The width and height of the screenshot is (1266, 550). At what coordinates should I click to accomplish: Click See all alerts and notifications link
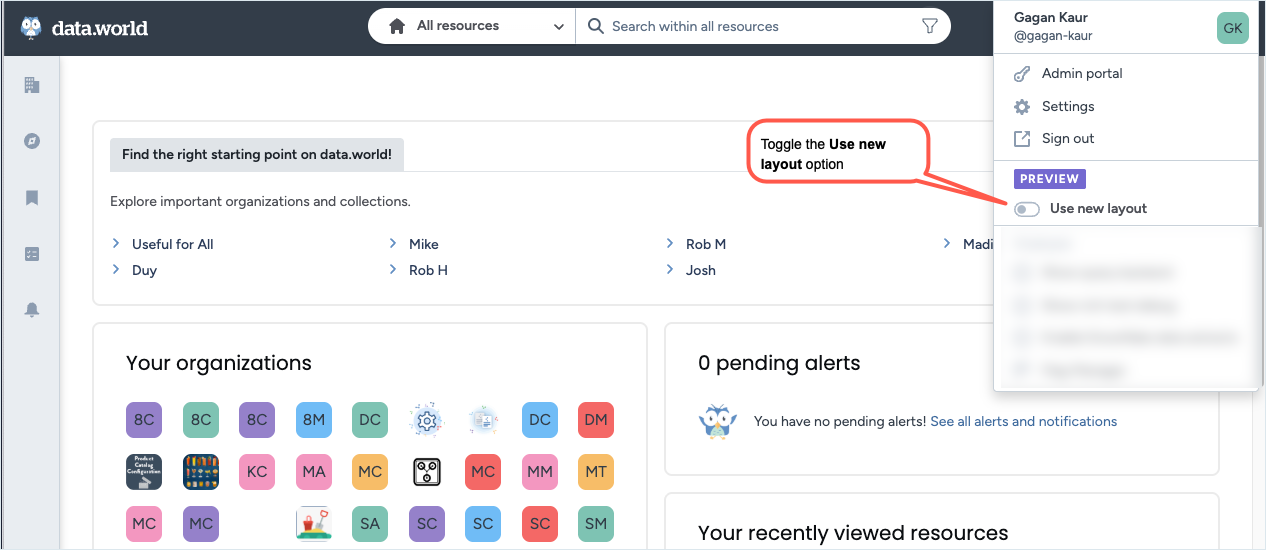tap(1023, 421)
